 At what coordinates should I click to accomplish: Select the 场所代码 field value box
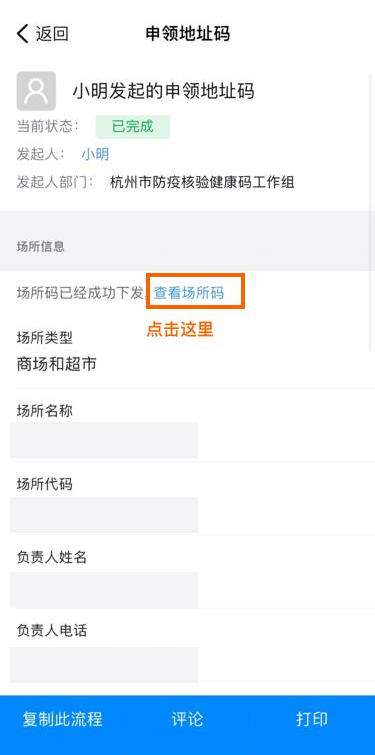click(103, 515)
